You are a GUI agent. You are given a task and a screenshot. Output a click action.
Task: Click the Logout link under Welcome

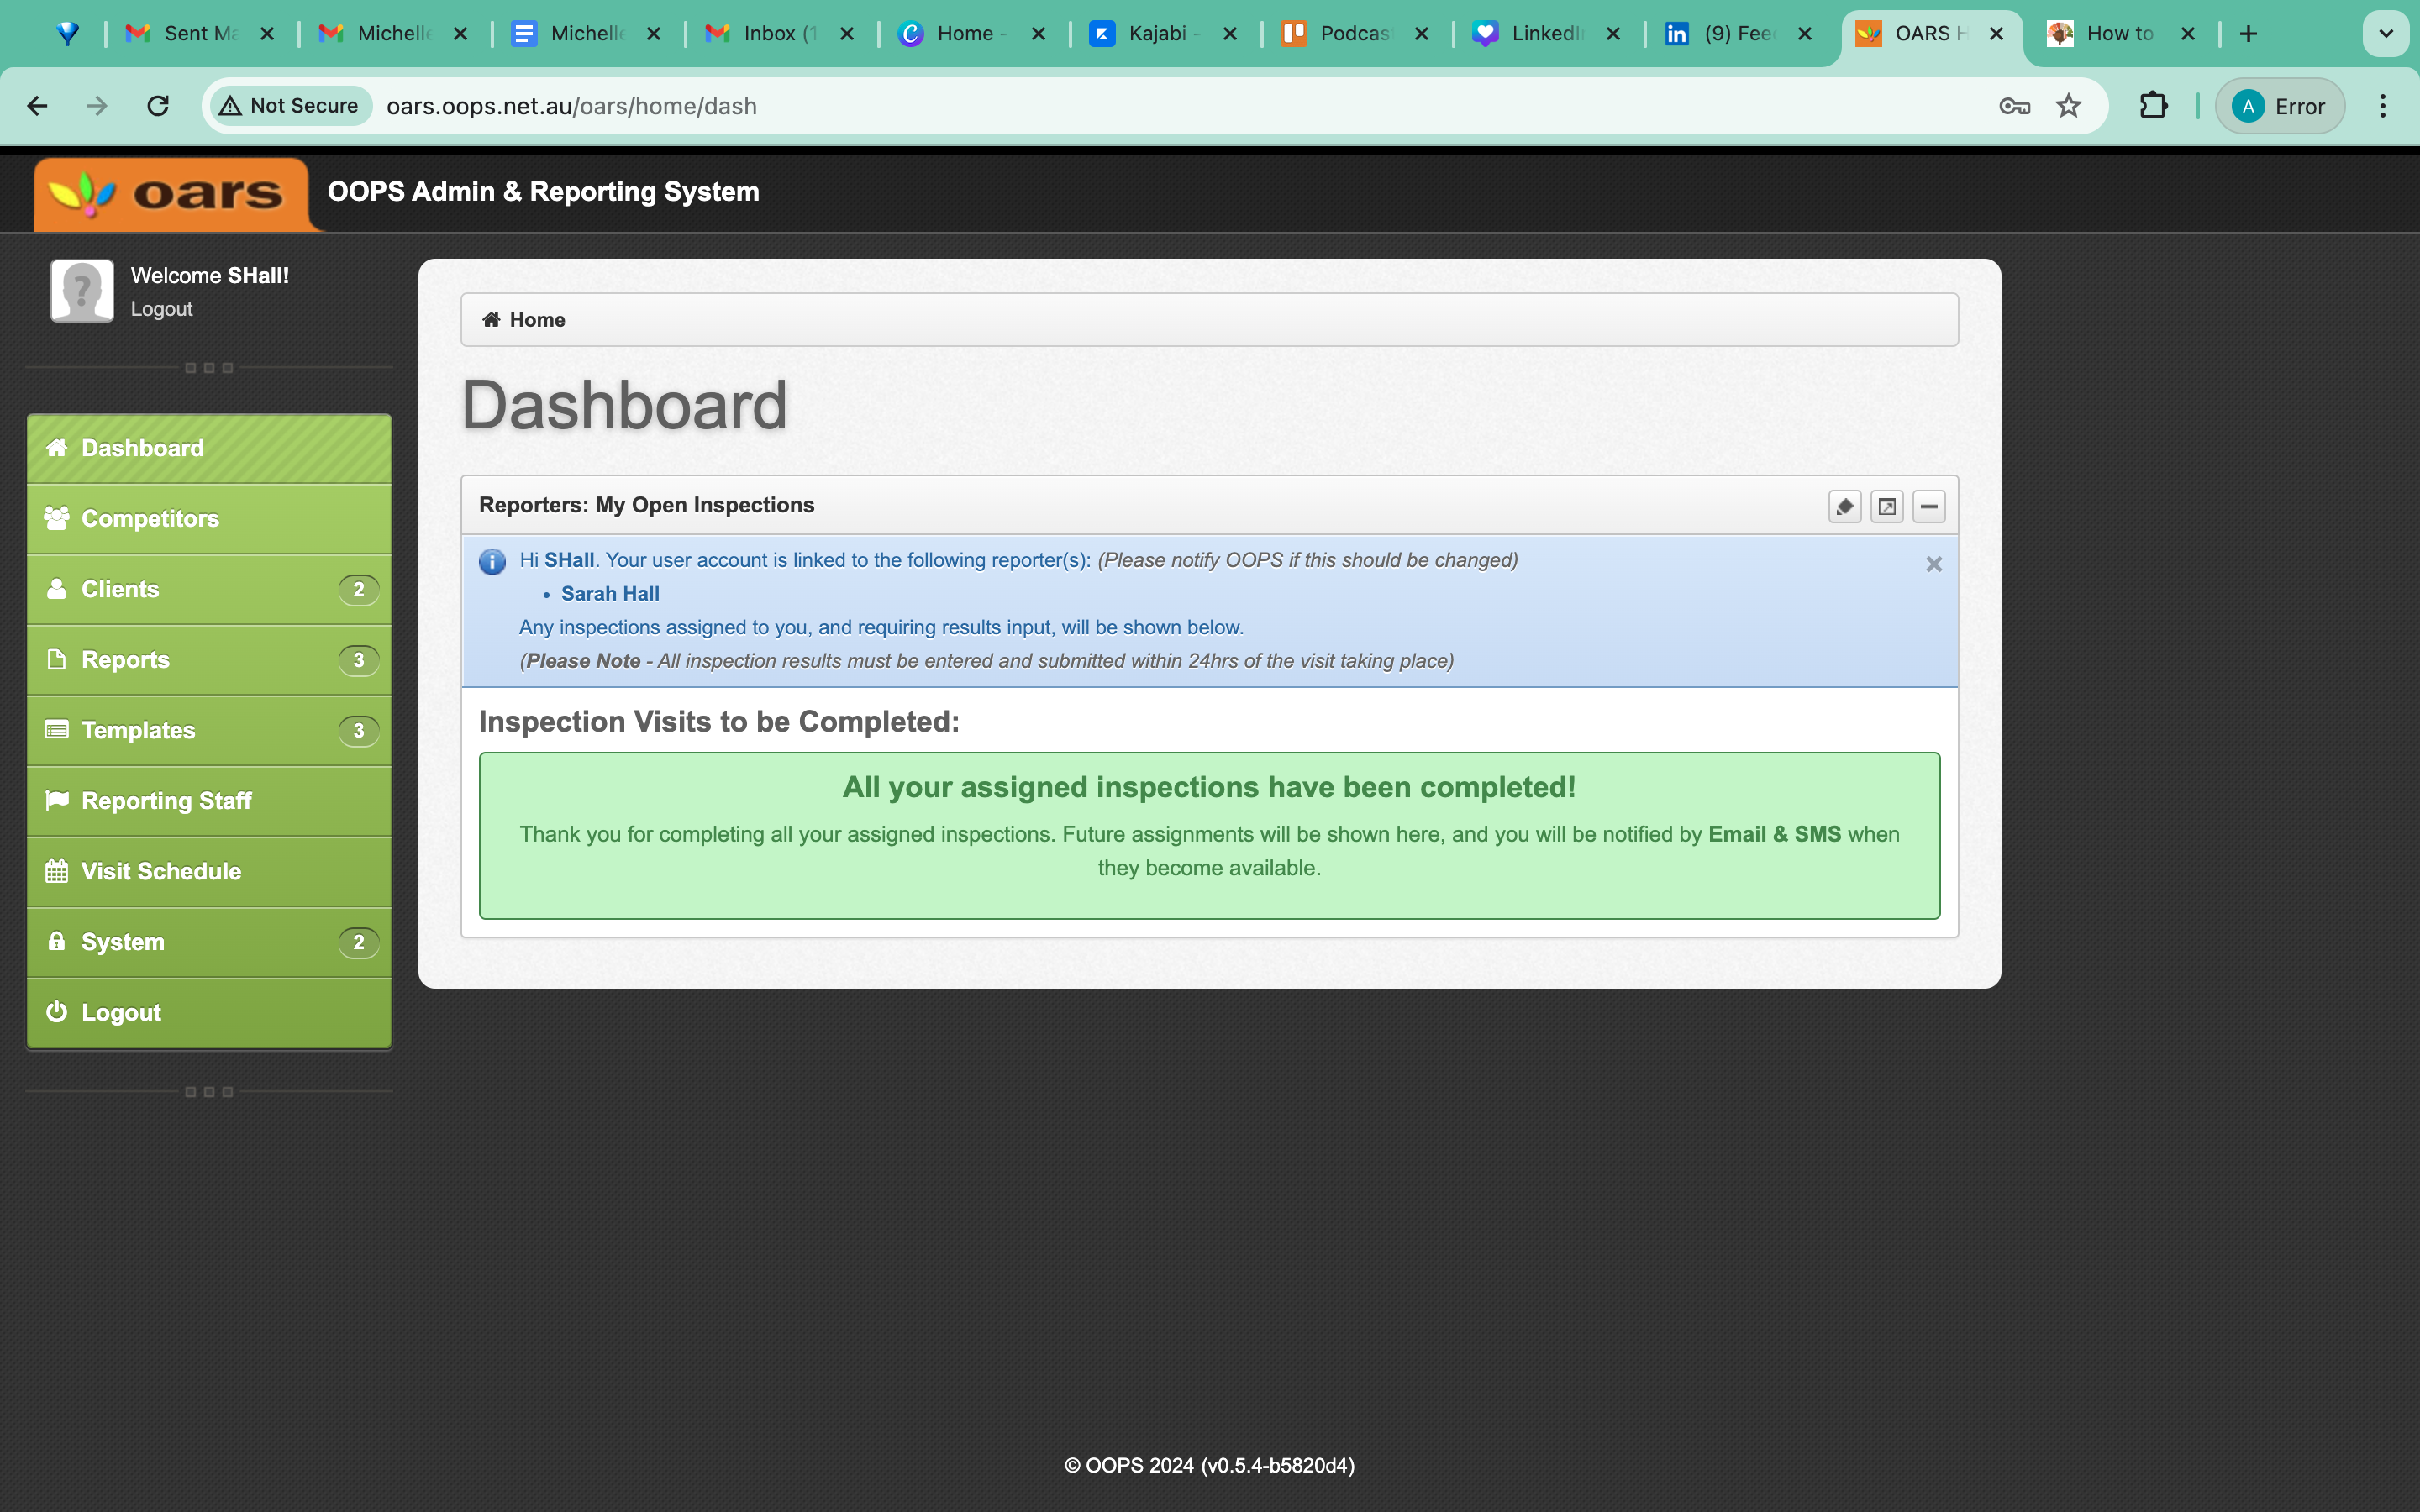162,309
